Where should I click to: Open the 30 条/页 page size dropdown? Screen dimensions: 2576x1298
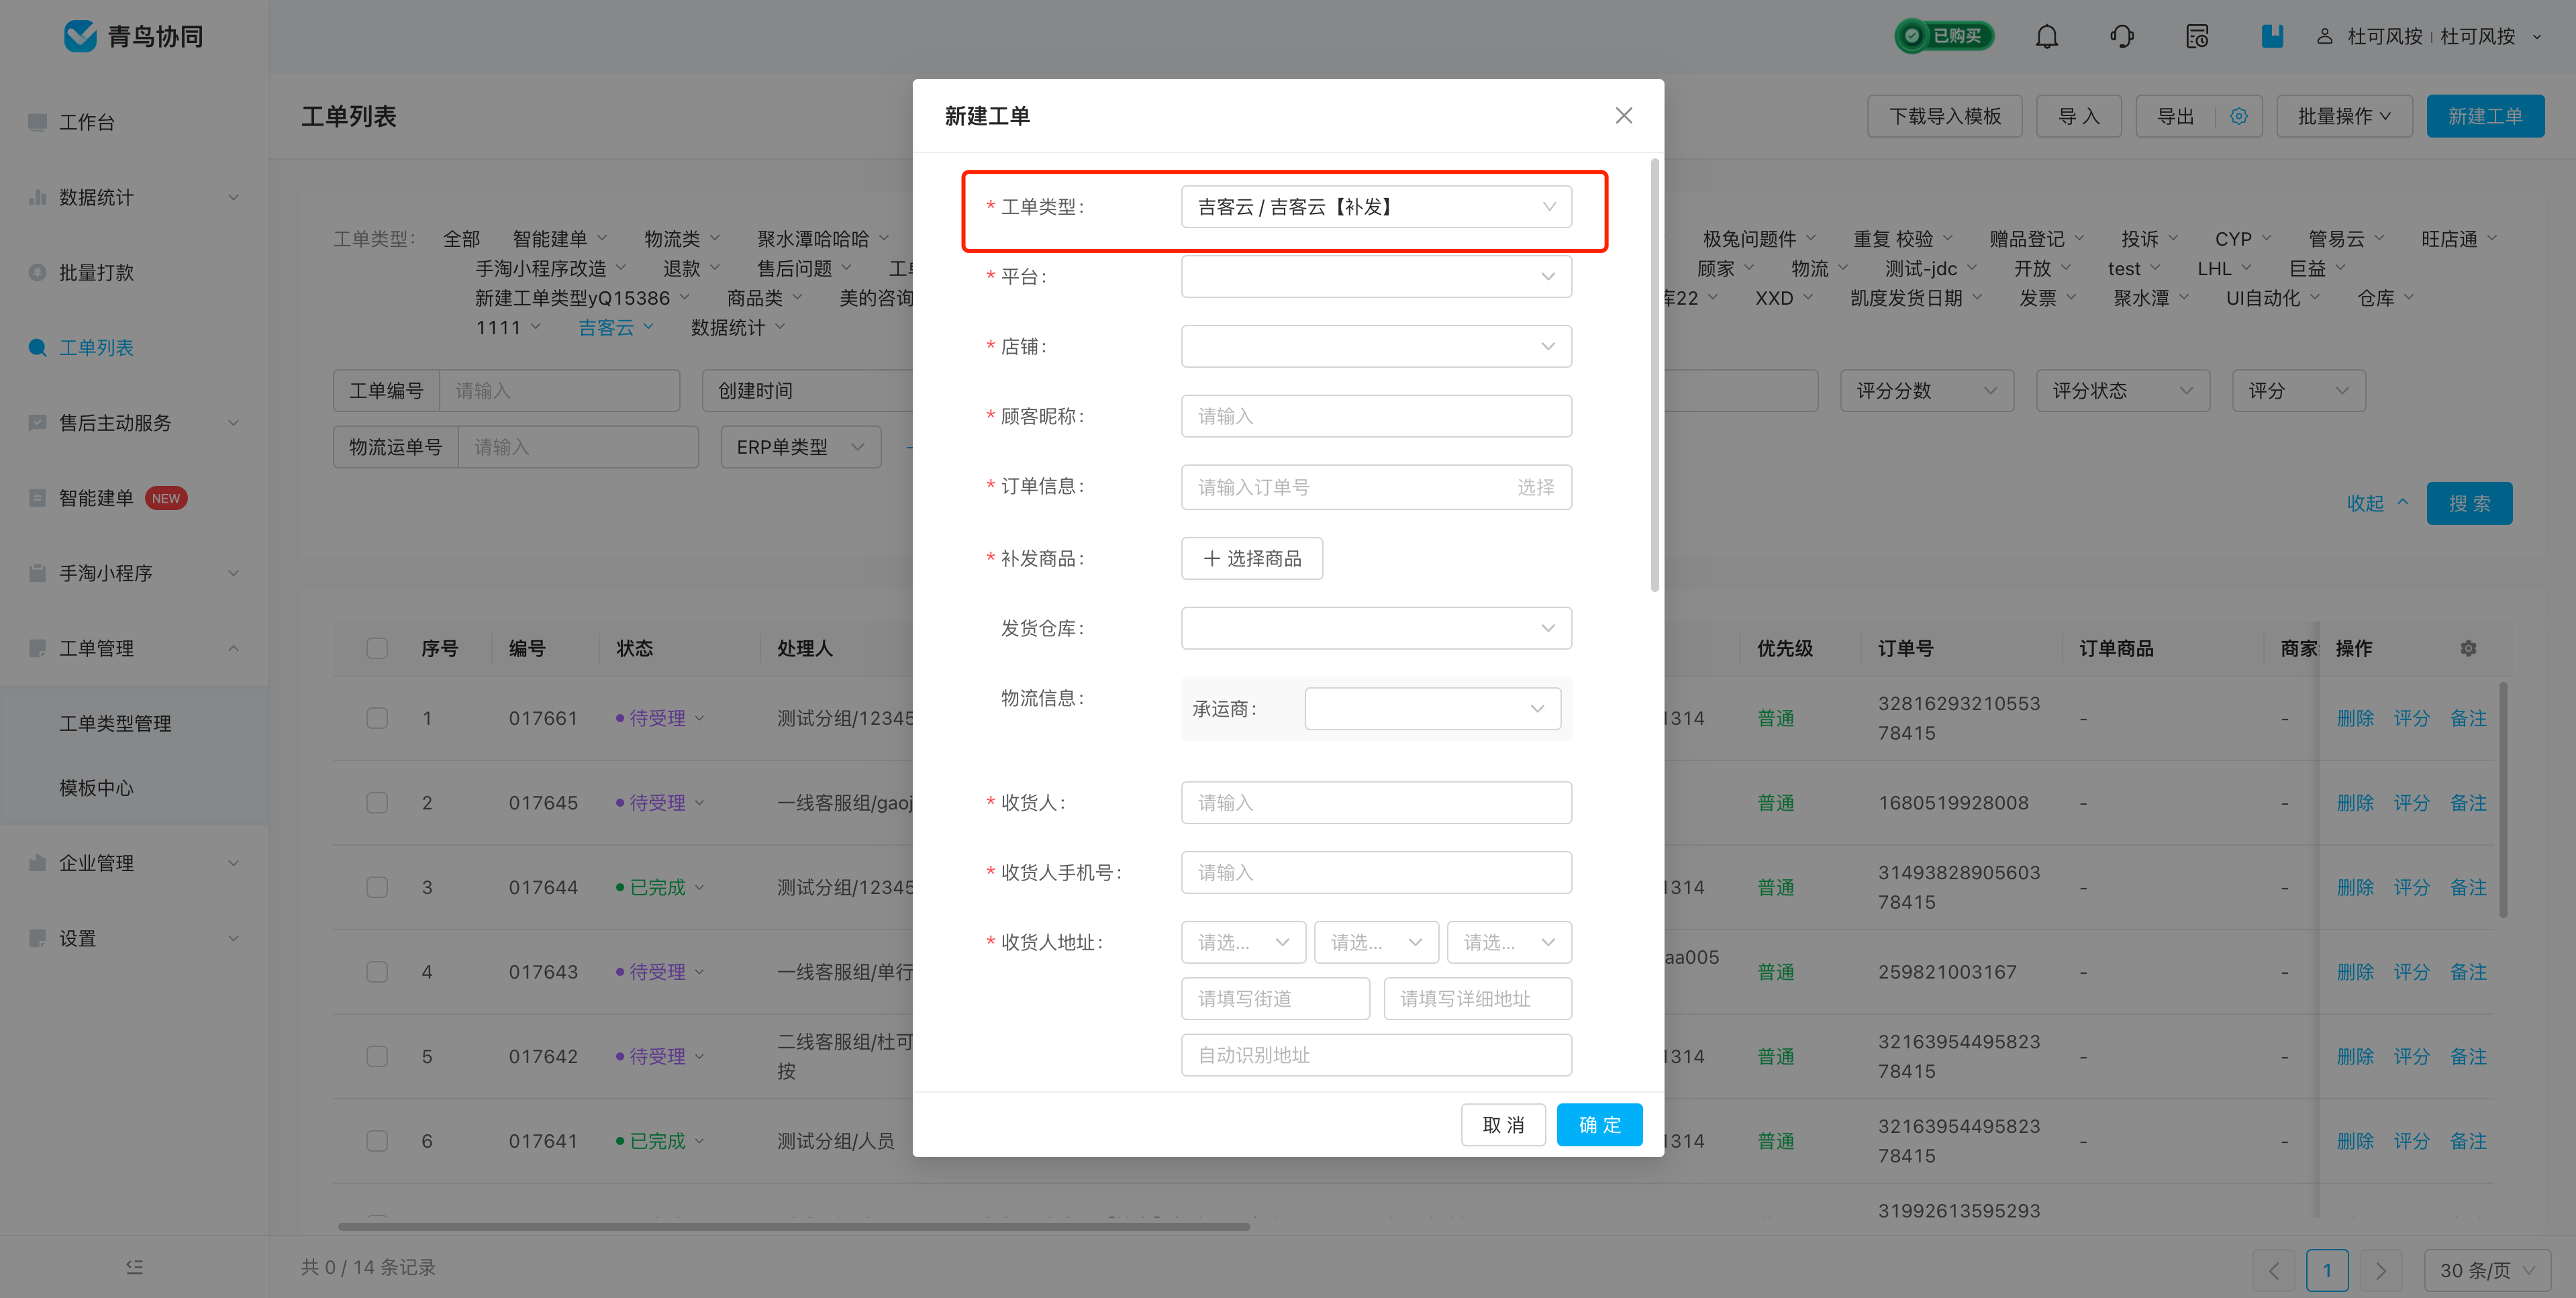coord(2486,1270)
